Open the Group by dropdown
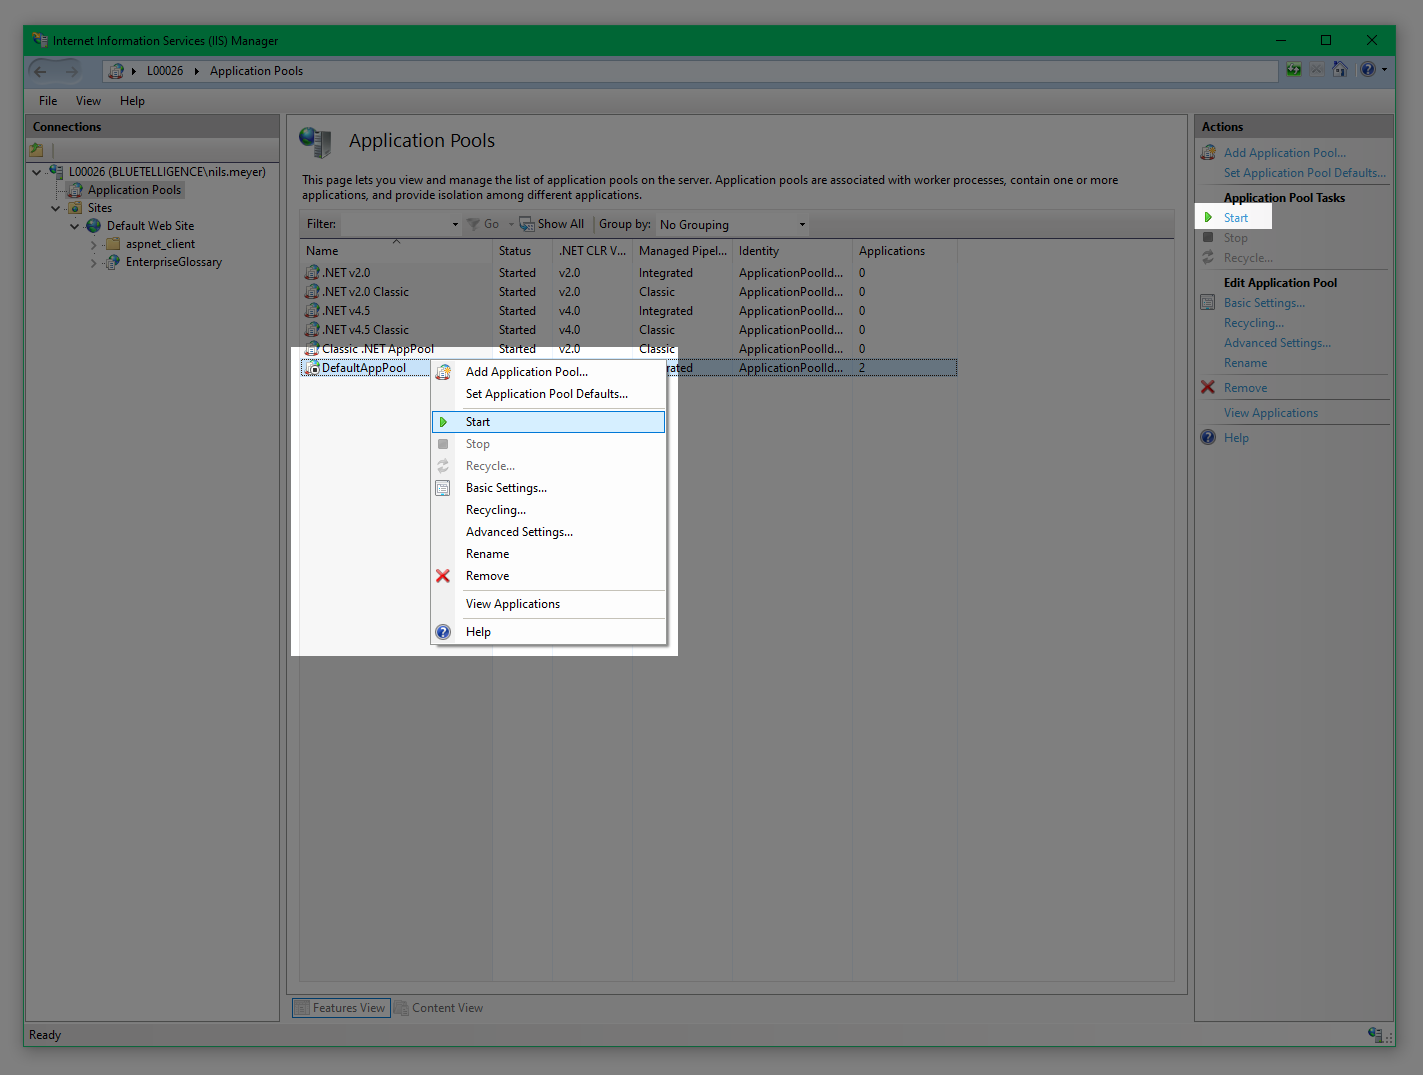The height and width of the screenshot is (1075, 1423). pyautogui.click(x=732, y=225)
